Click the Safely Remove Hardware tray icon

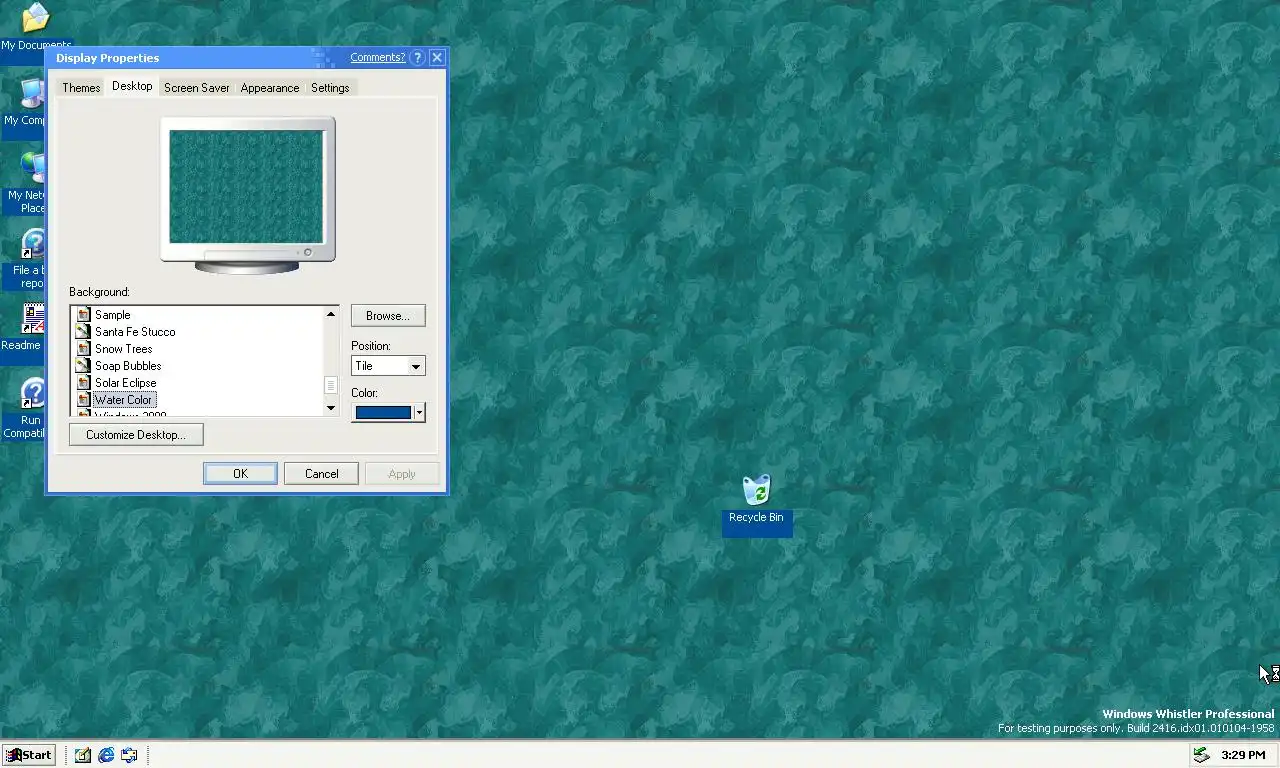coord(1201,755)
